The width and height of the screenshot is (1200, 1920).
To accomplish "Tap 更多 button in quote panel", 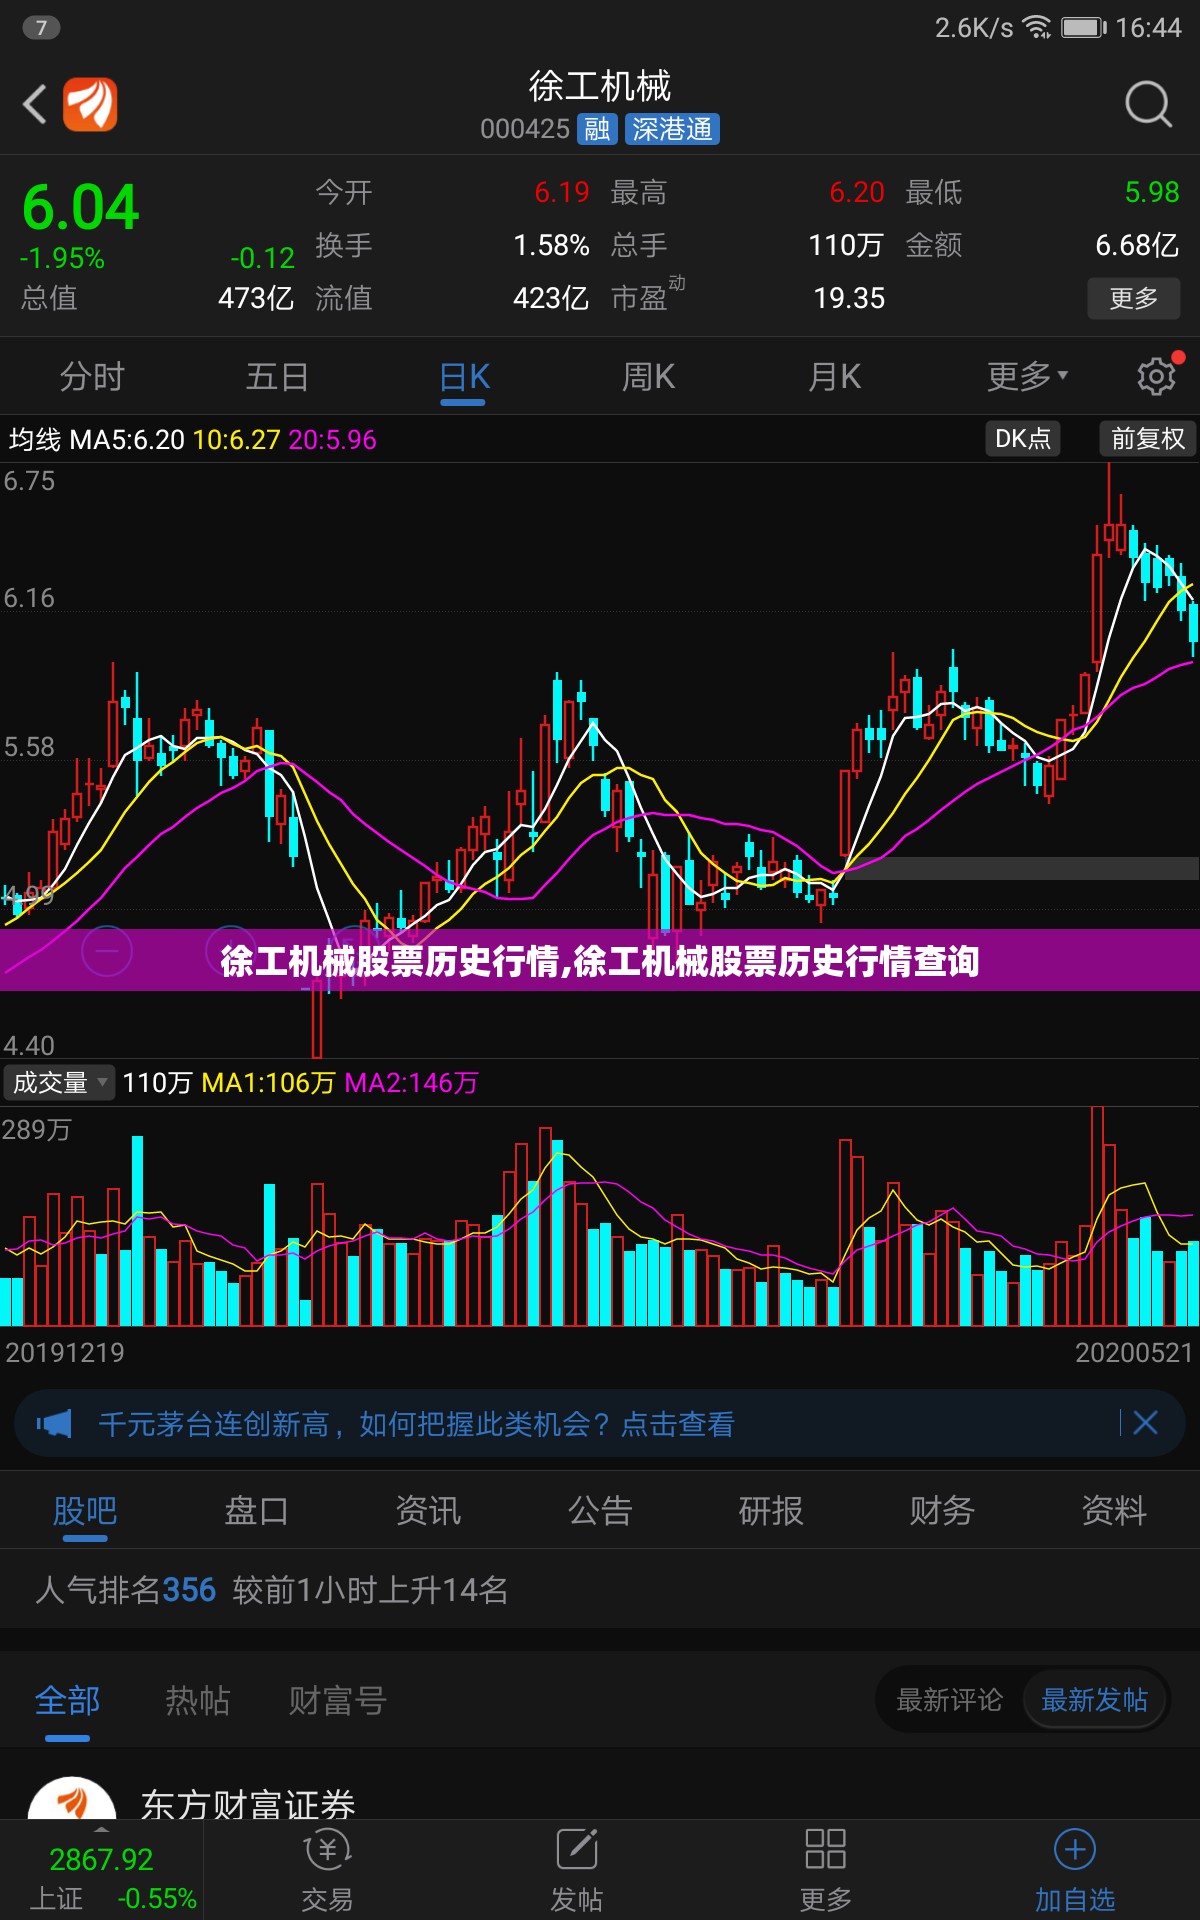I will pyautogui.click(x=1133, y=298).
